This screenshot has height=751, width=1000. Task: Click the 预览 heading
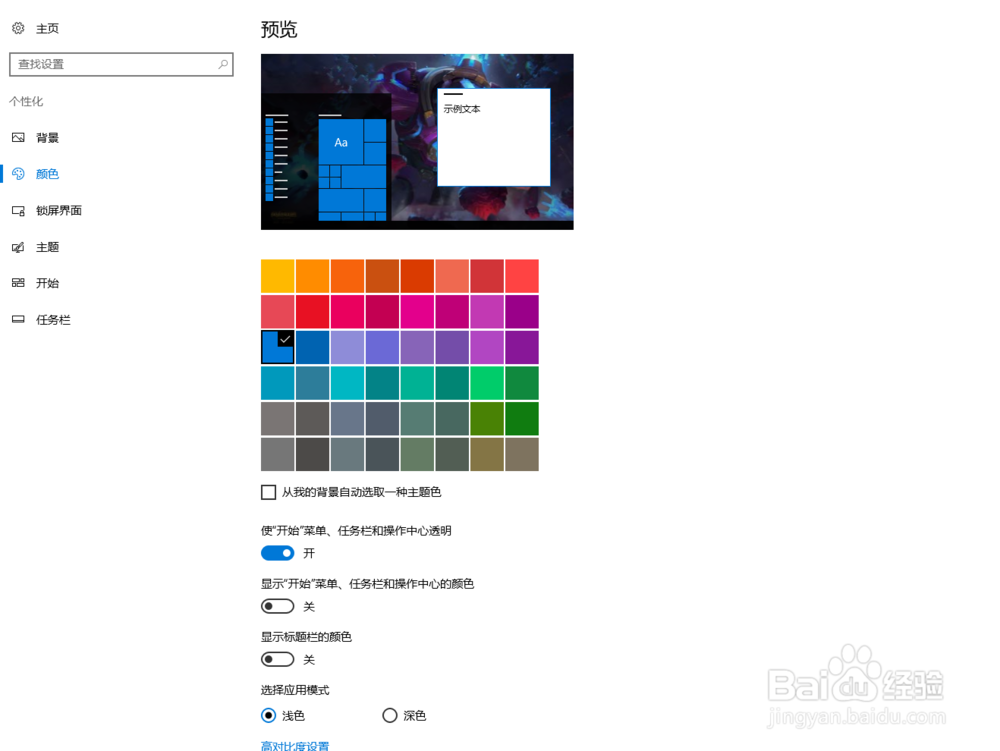point(279,29)
